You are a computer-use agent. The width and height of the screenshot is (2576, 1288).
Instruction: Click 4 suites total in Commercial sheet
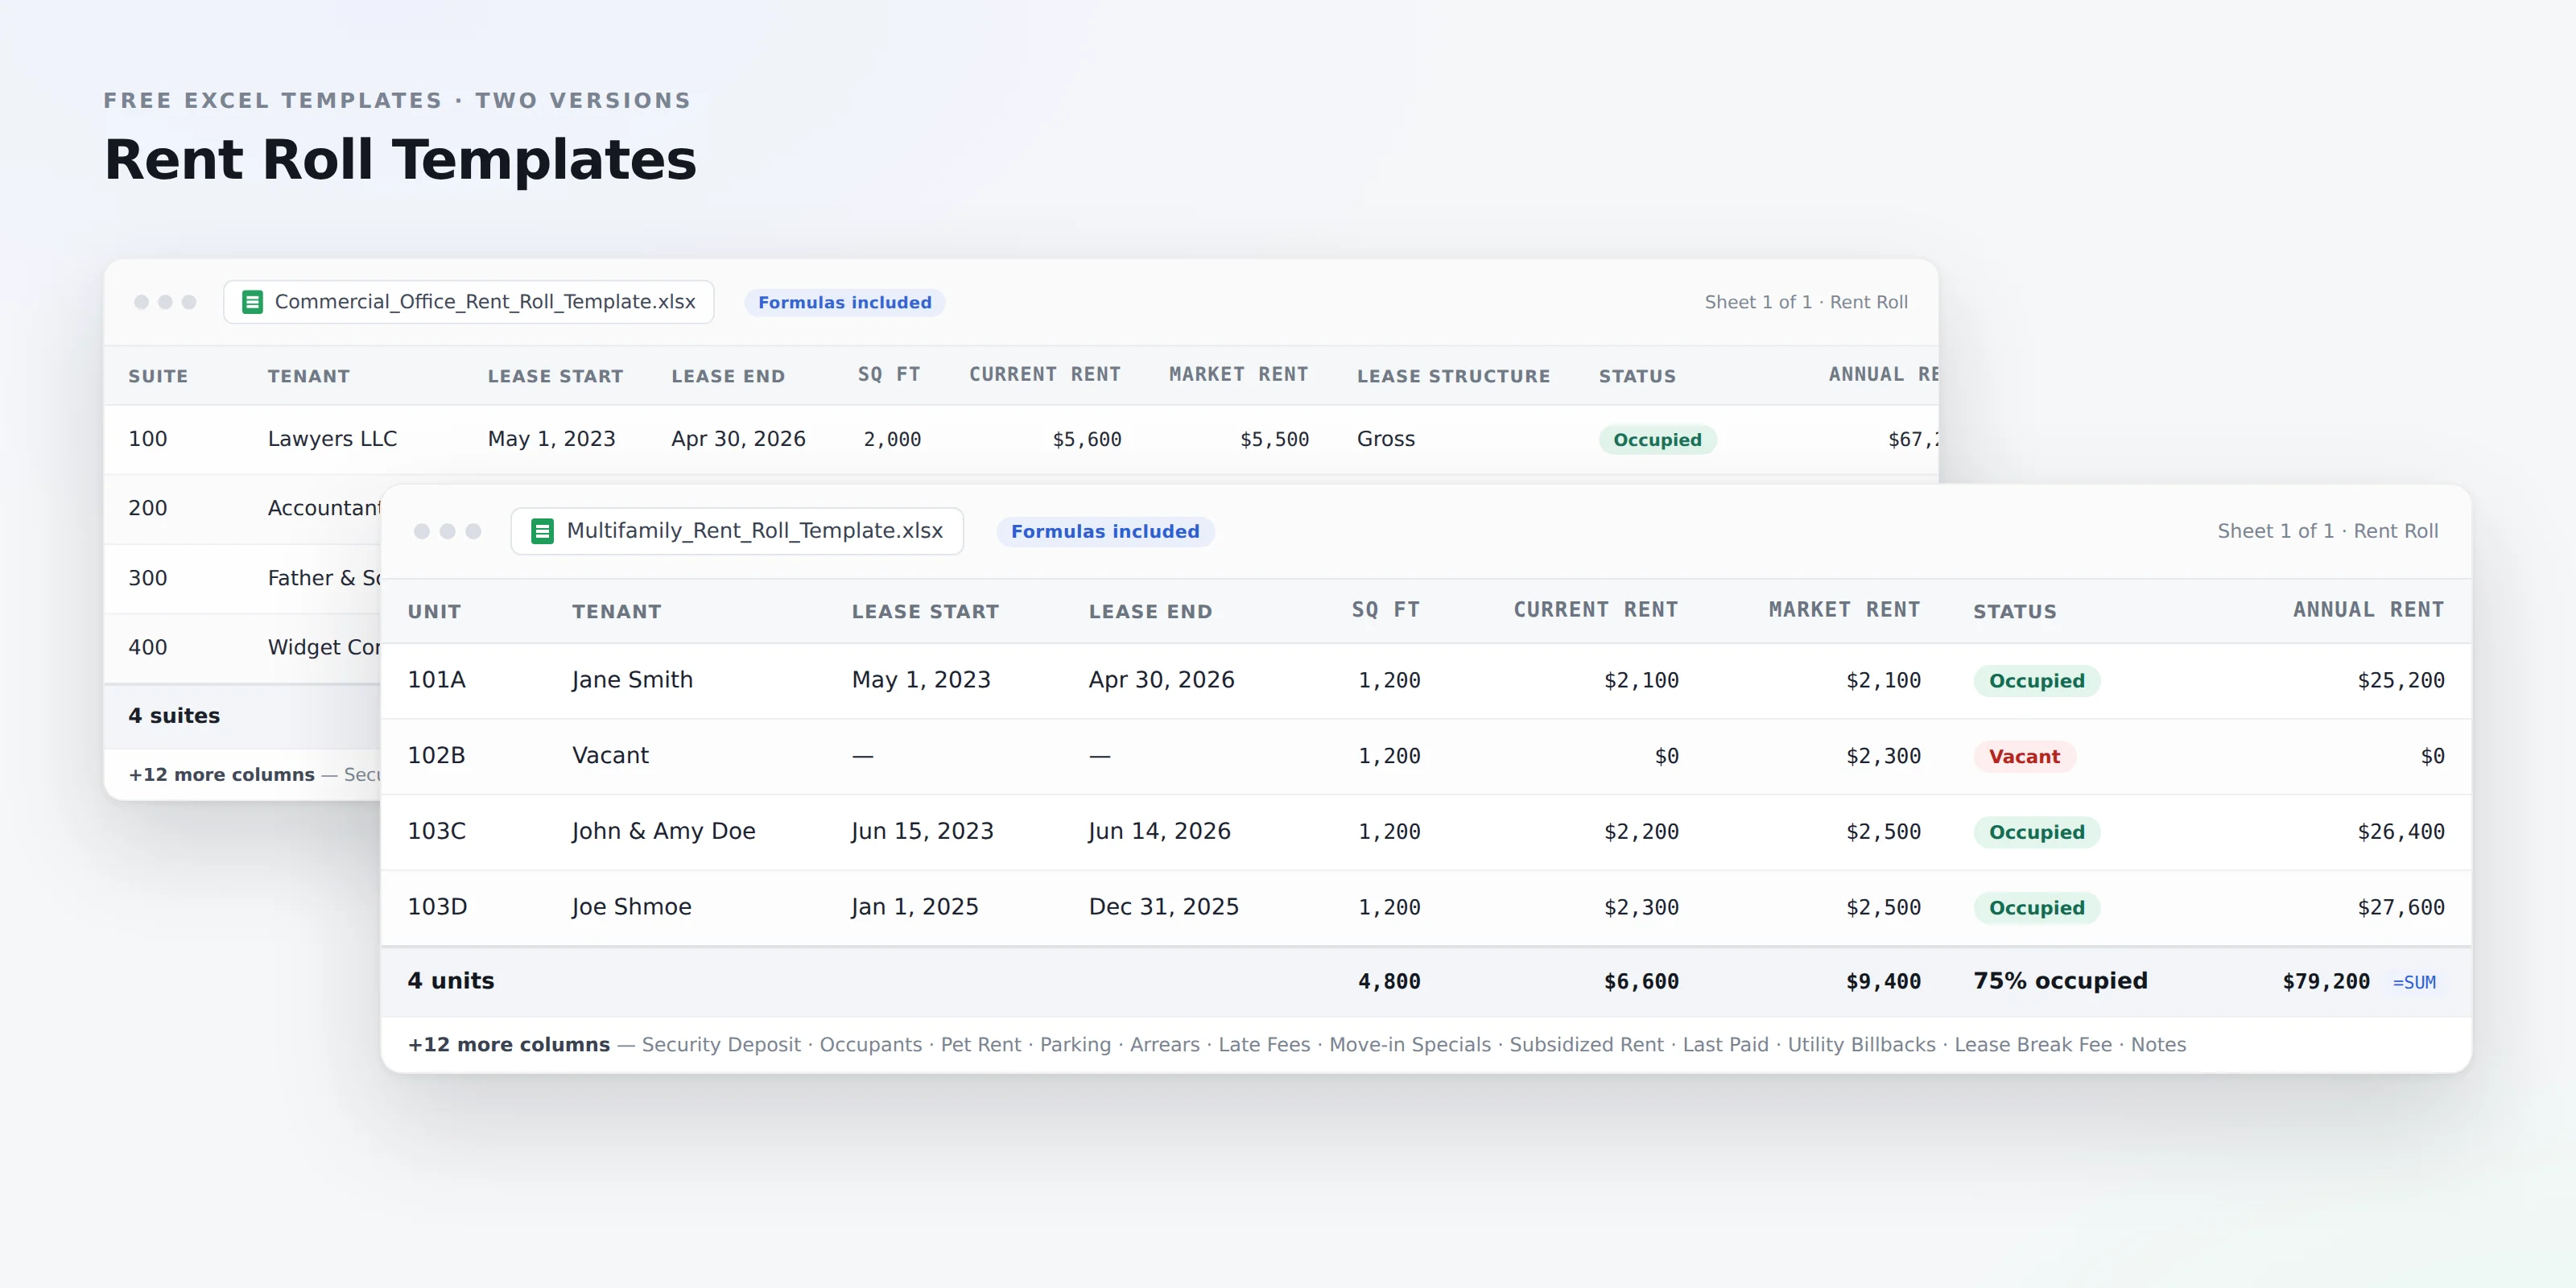[x=174, y=716]
